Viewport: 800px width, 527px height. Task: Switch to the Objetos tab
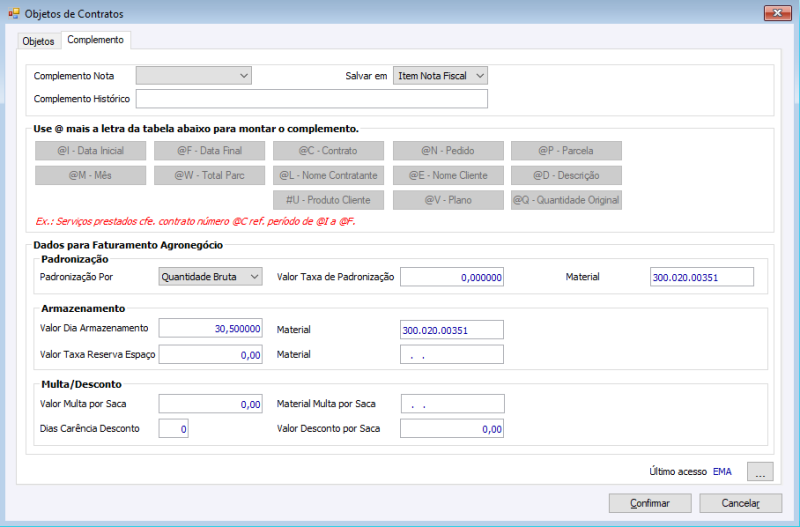tap(38, 41)
